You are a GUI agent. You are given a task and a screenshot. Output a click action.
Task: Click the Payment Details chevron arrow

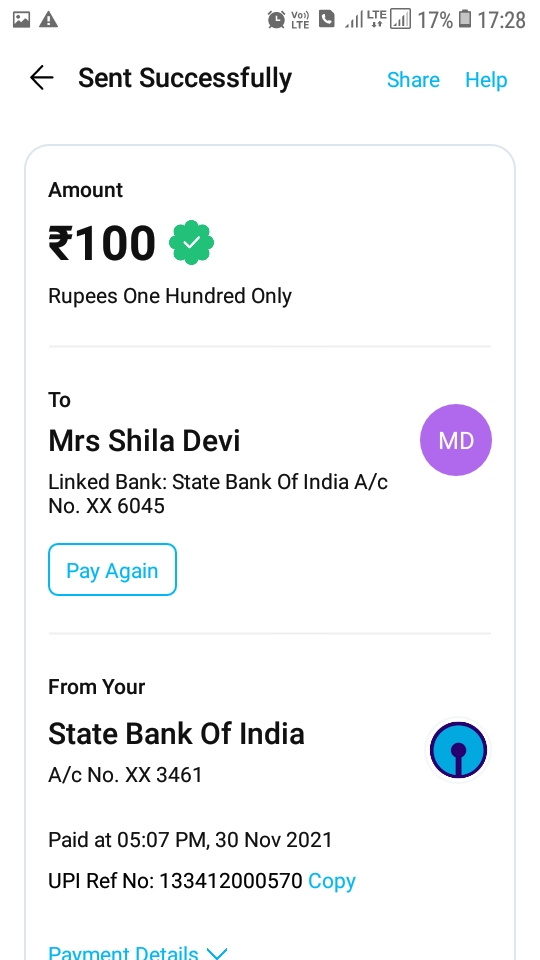[x=217, y=953]
